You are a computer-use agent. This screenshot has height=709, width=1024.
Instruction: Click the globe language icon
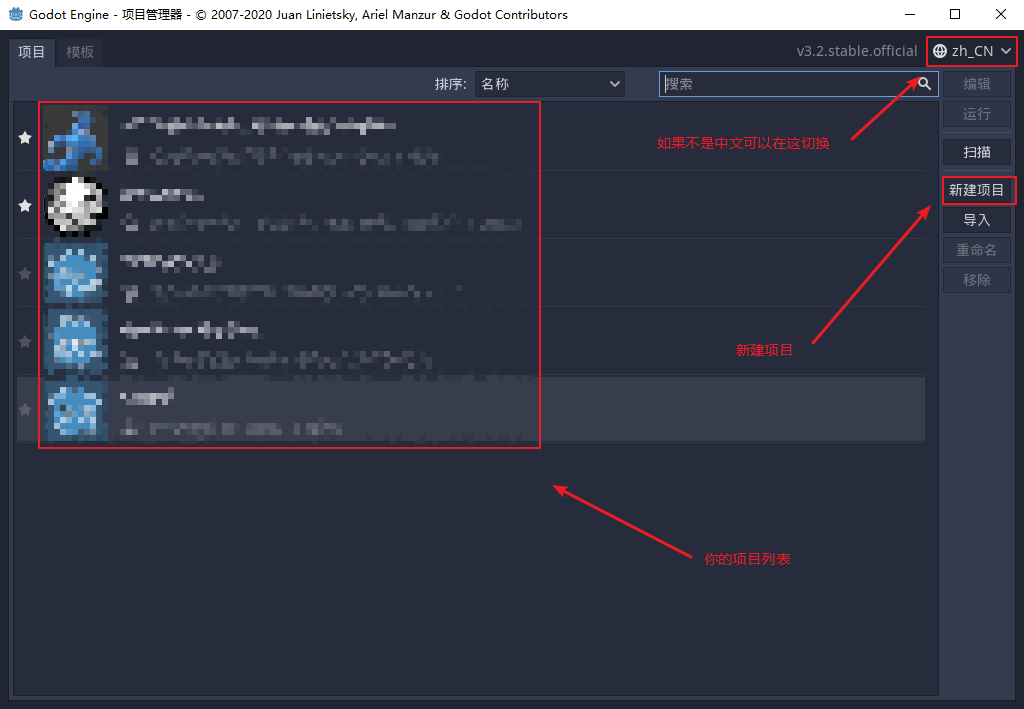click(x=940, y=51)
